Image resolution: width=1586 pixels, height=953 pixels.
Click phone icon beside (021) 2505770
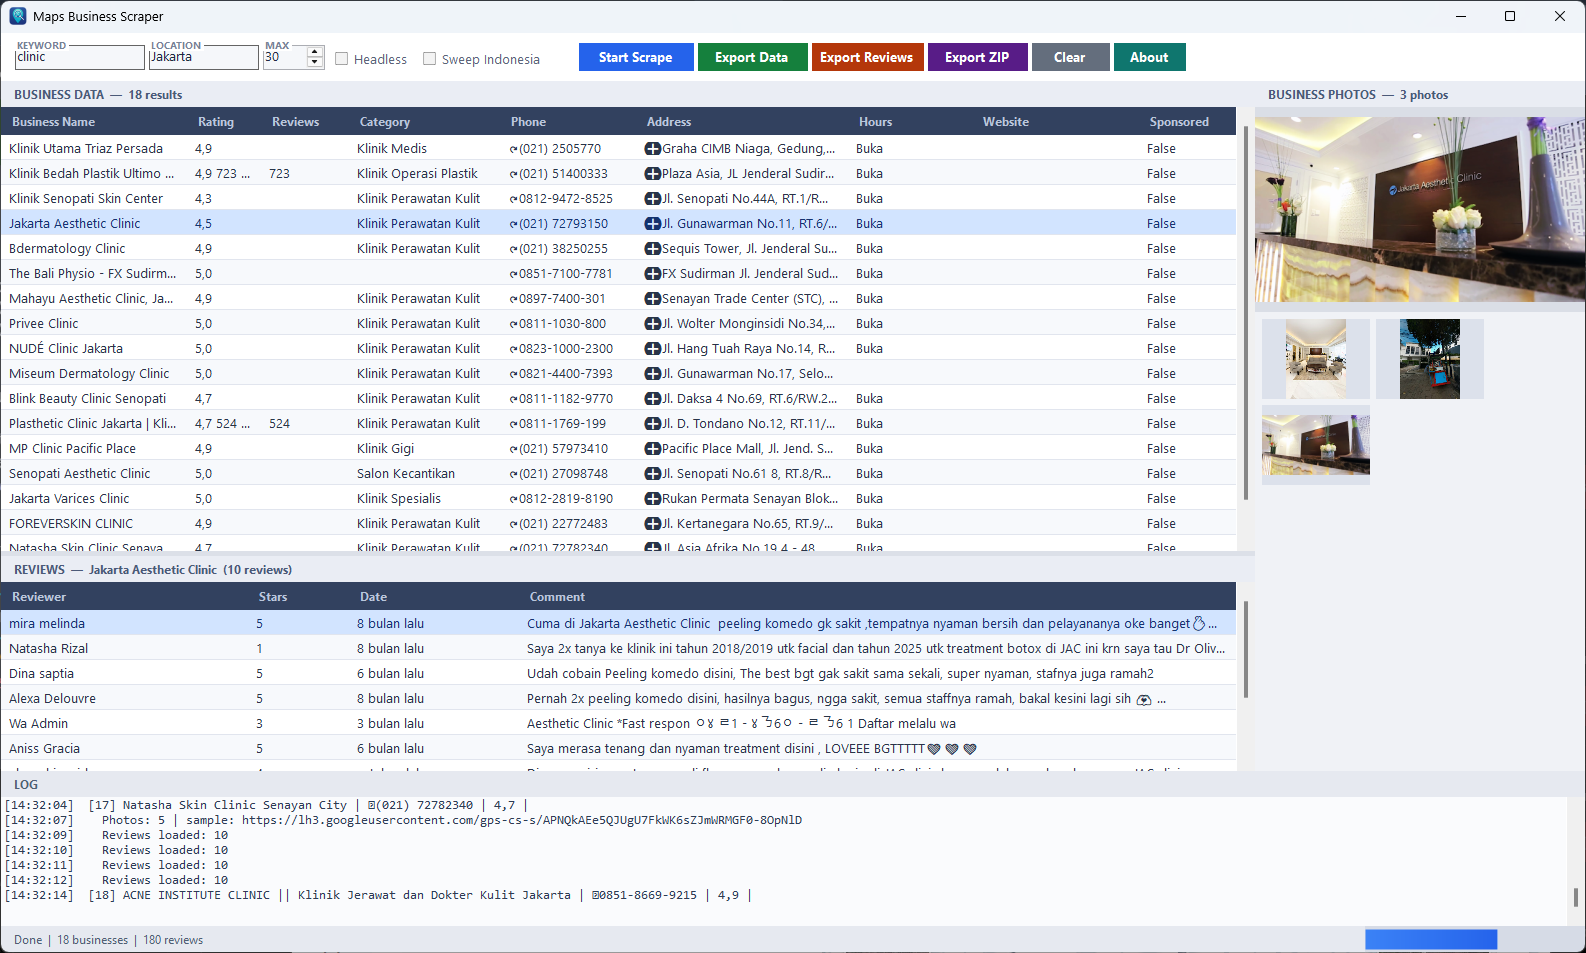(513, 149)
